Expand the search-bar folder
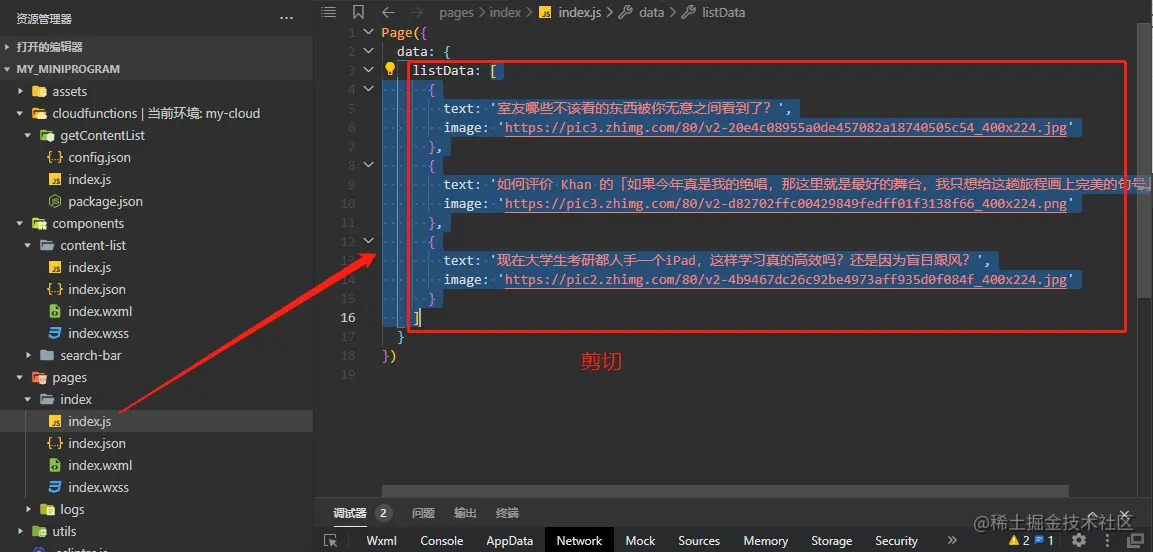The image size is (1153, 552). pos(28,355)
